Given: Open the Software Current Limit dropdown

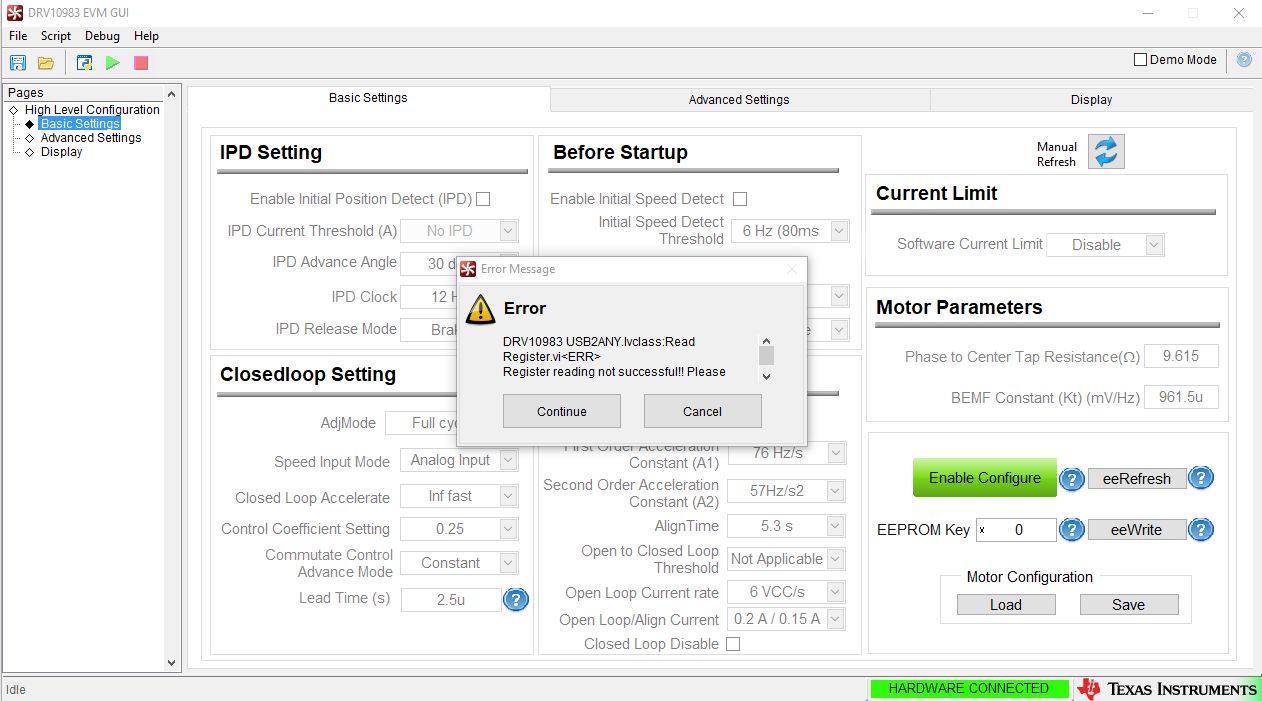Looking at the screenshot, I should [1106, 245].
